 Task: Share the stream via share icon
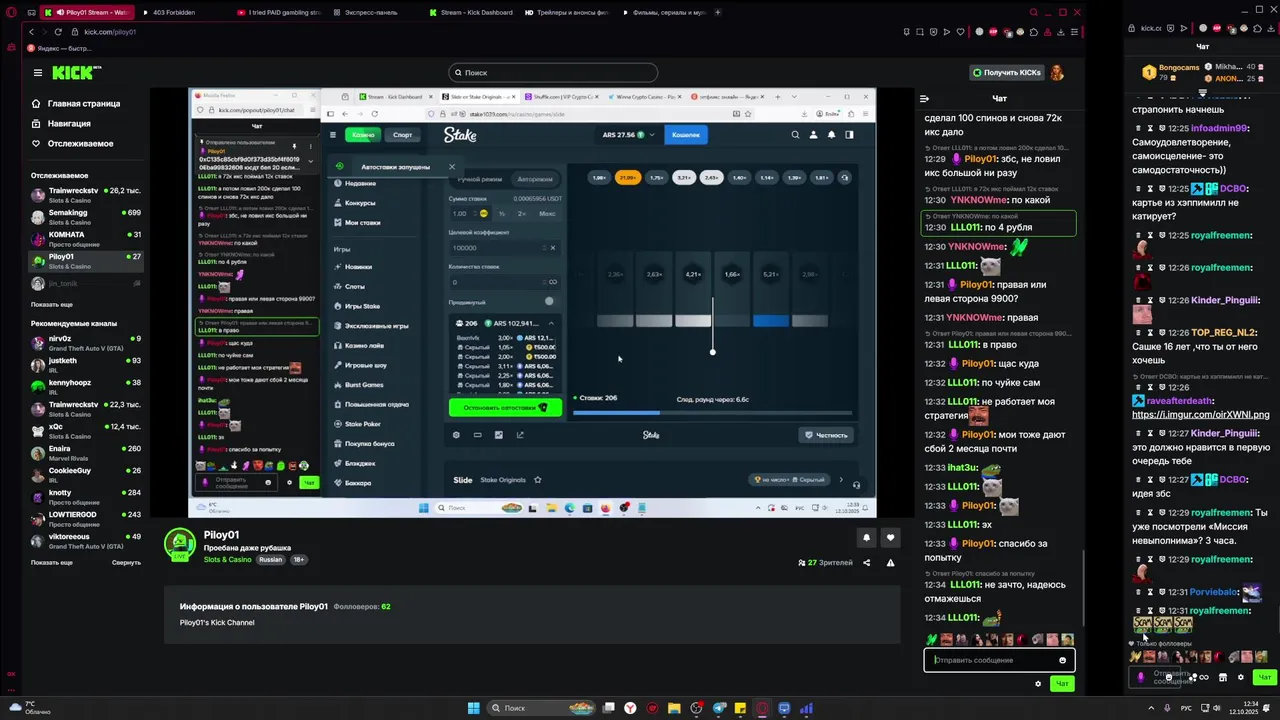(x=867, y=563)
